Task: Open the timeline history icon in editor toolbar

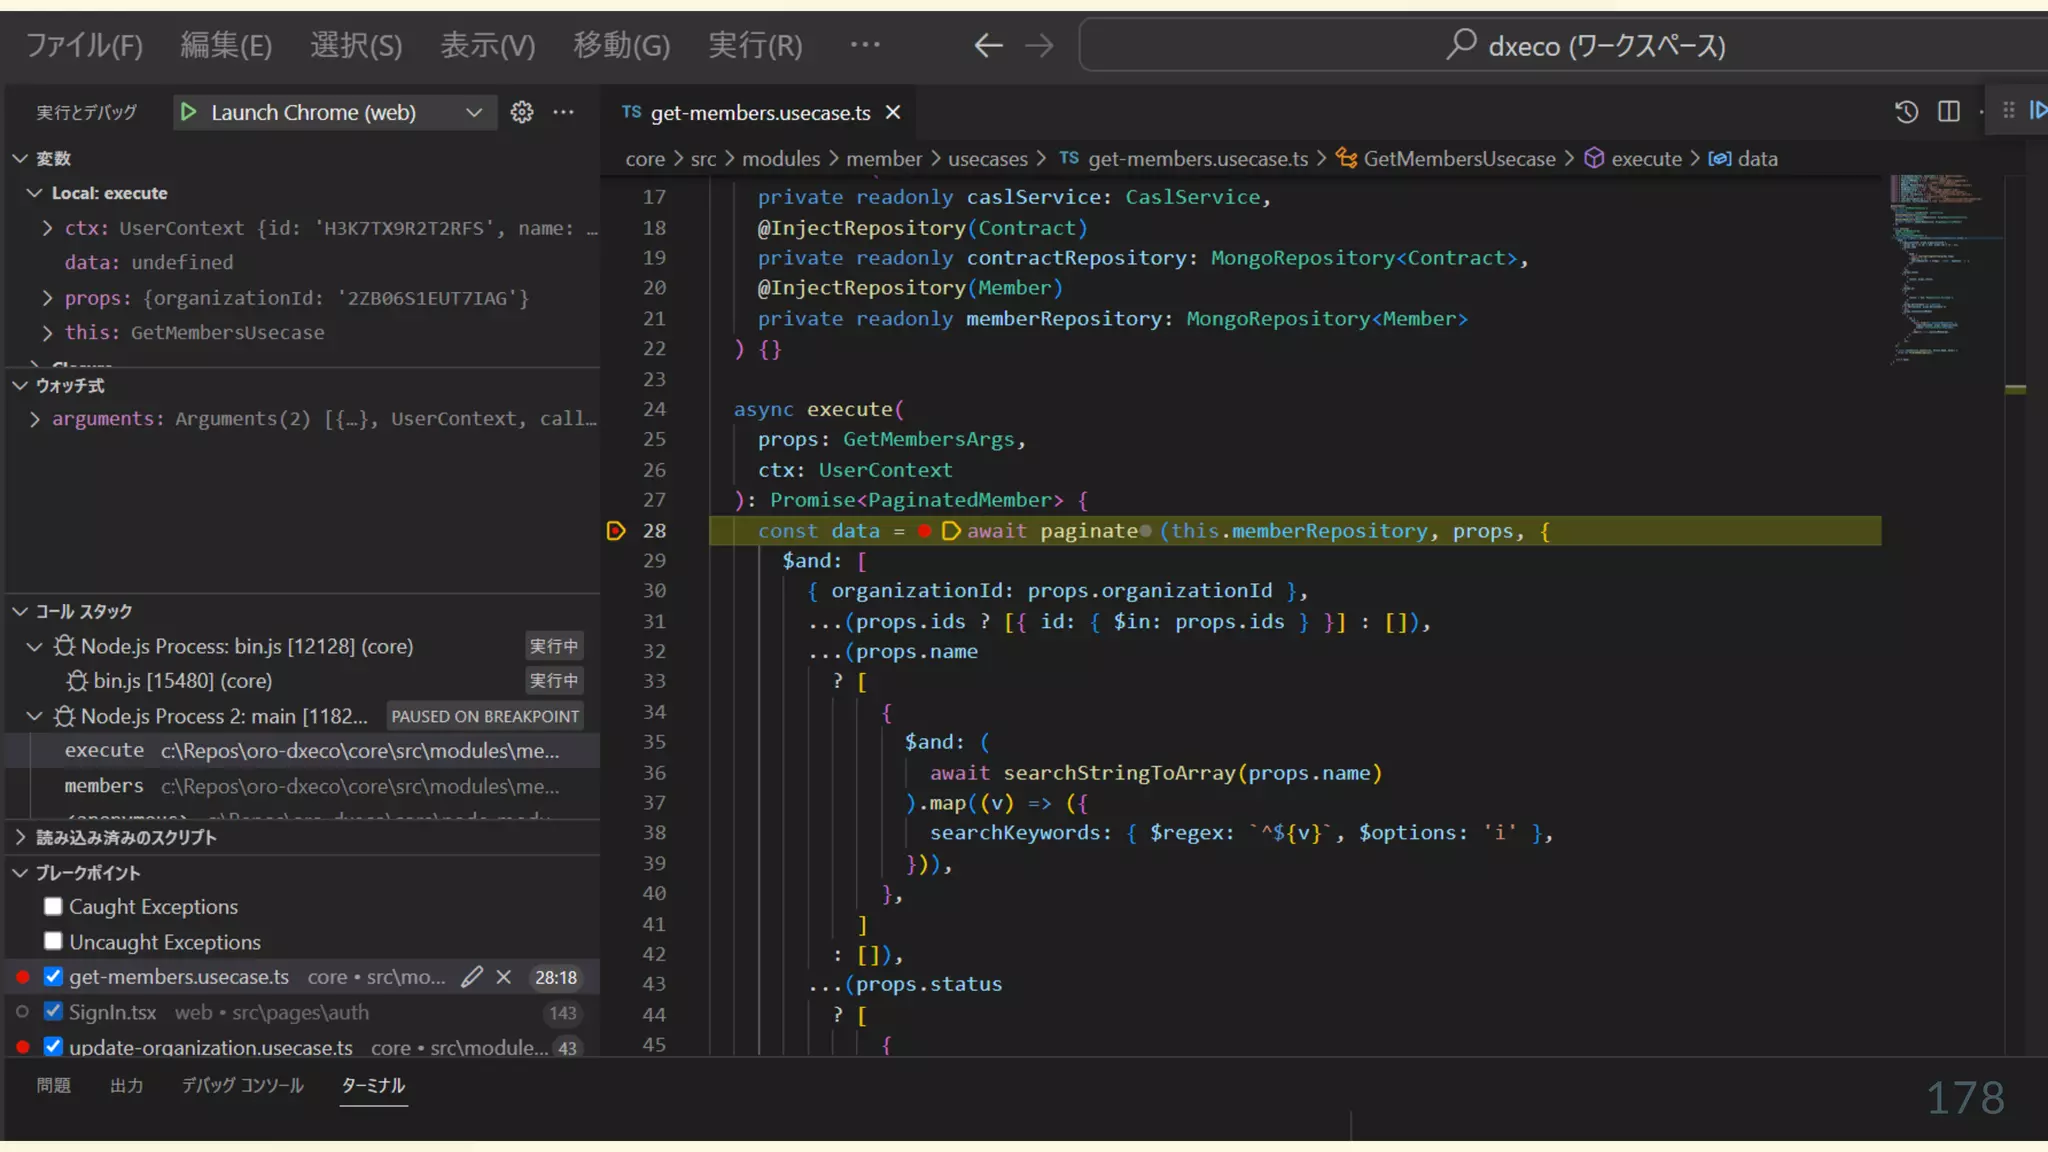Action: [1906, 112]
